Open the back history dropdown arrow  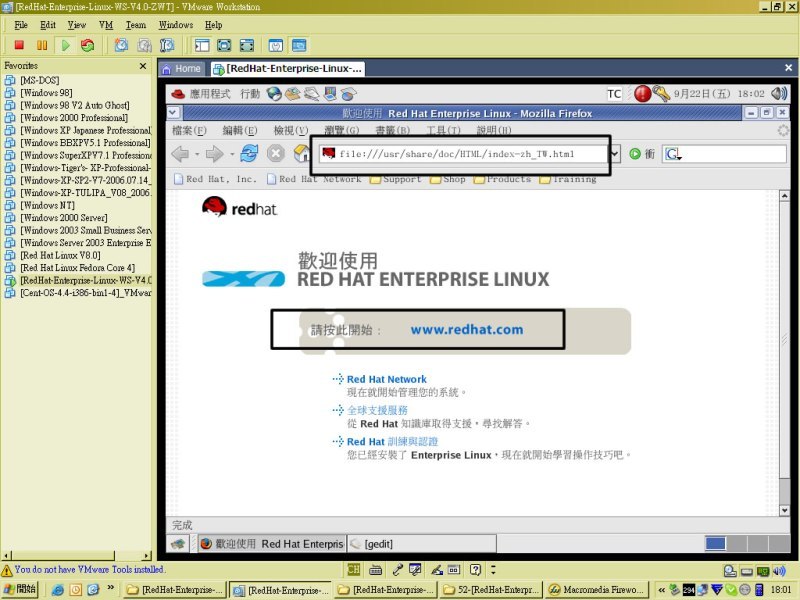click(x=197, y=154)
